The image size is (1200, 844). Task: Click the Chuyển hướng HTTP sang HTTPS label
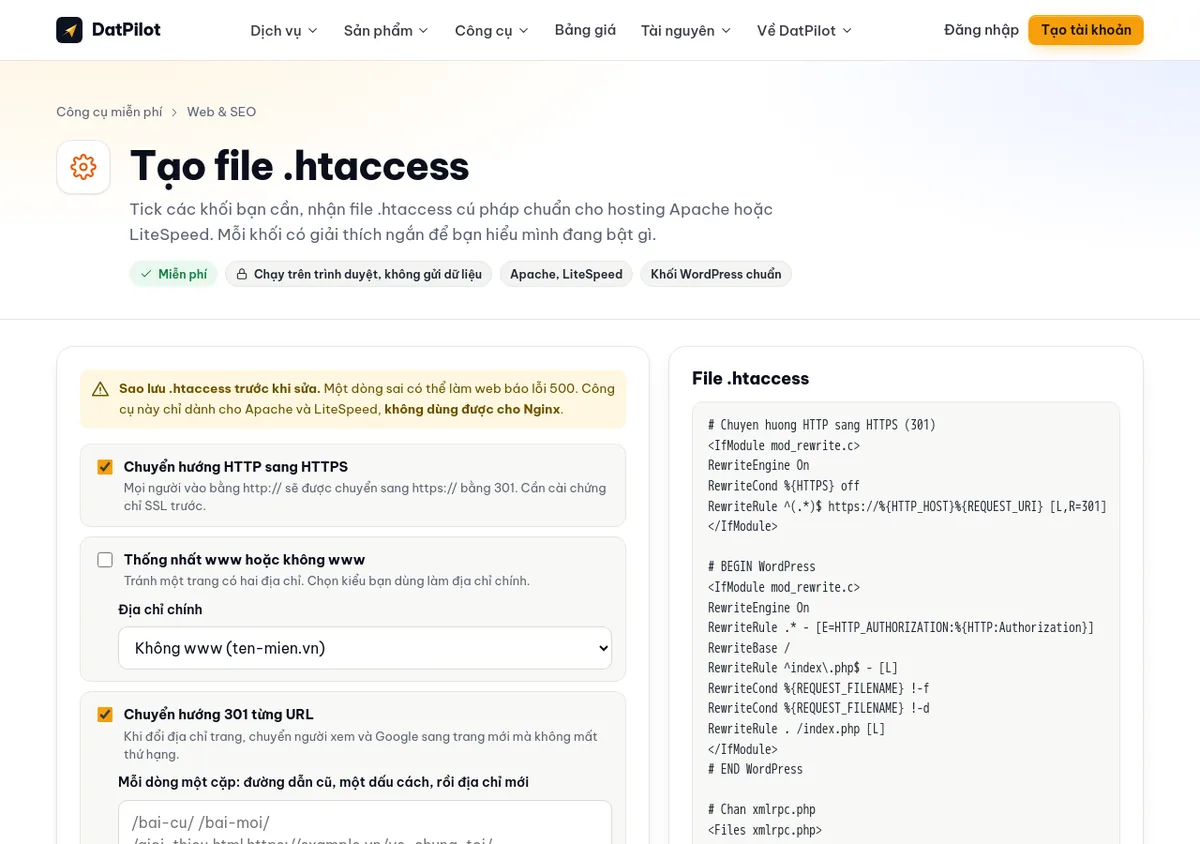tap(236, 467)
